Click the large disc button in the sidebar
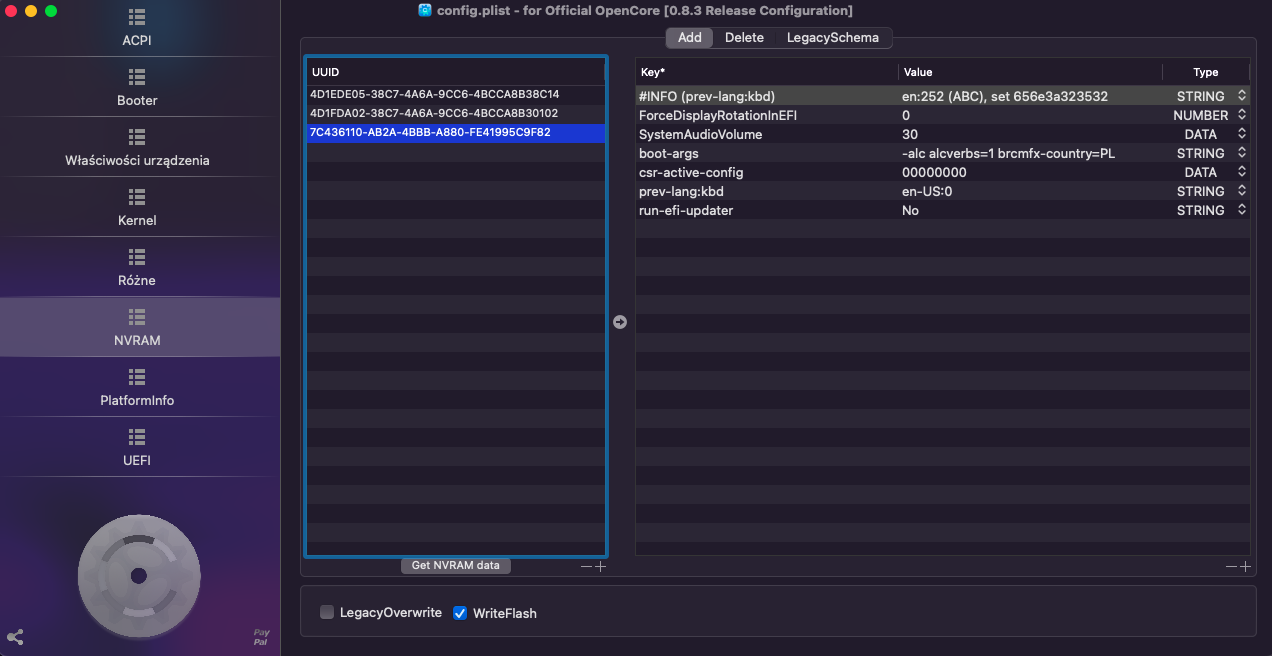Image resolution: width=1272 pixels, height=656 pixels. [x=139, y=576]
